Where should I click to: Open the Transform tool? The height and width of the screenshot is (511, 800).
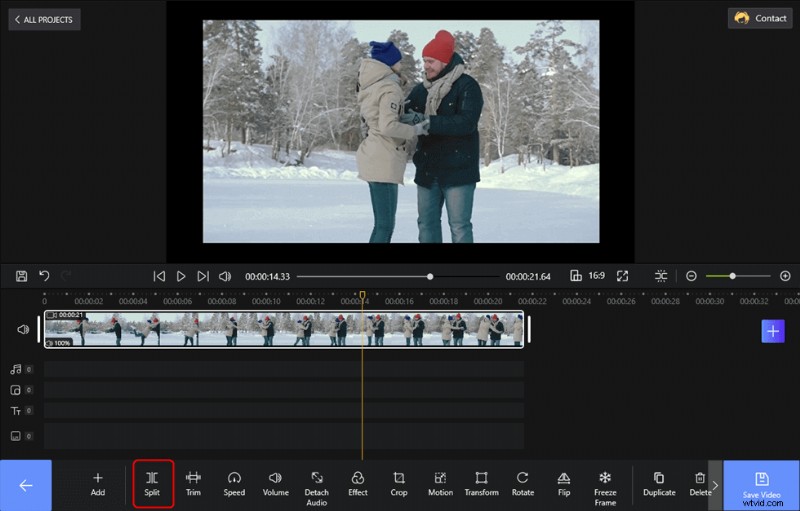(x=482, y=484)
